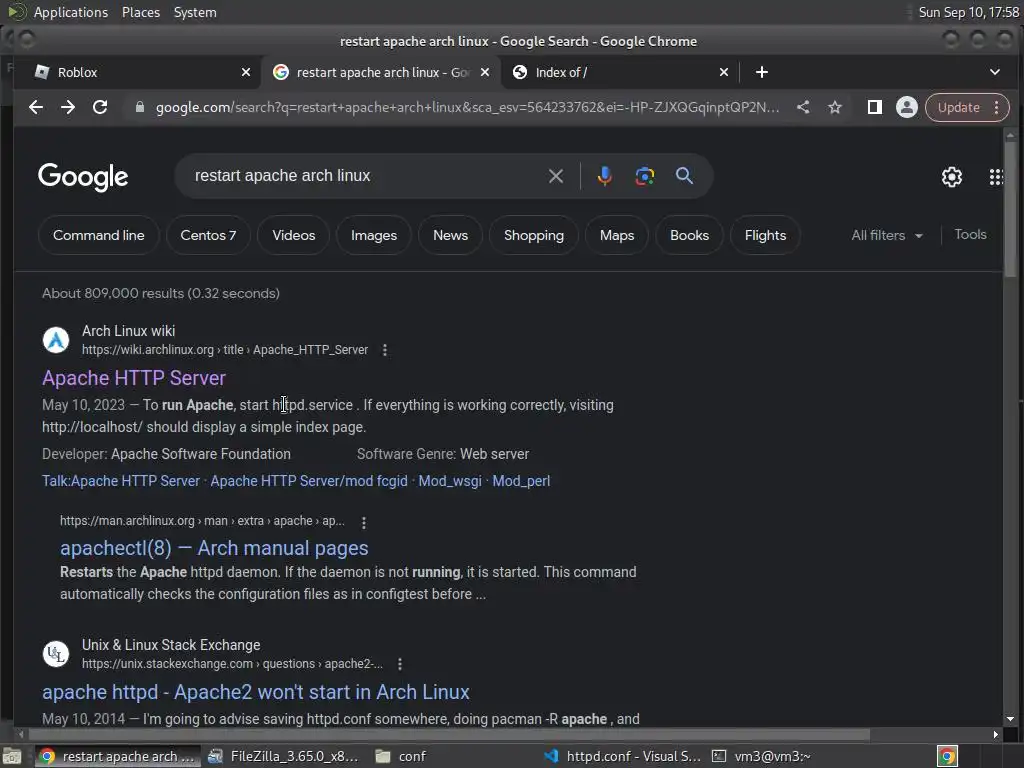Screen dimensions: 1024x768
Task: Open Google quick settings gear
Action: tap(952, 176)
